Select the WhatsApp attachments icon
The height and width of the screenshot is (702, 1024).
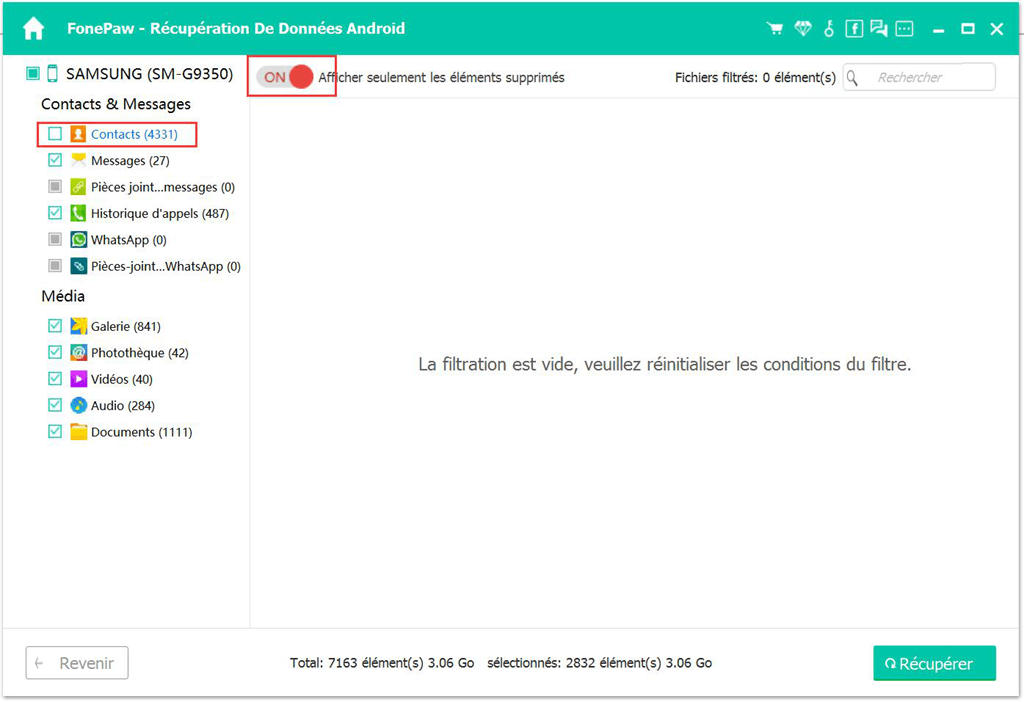coord(78,266)
